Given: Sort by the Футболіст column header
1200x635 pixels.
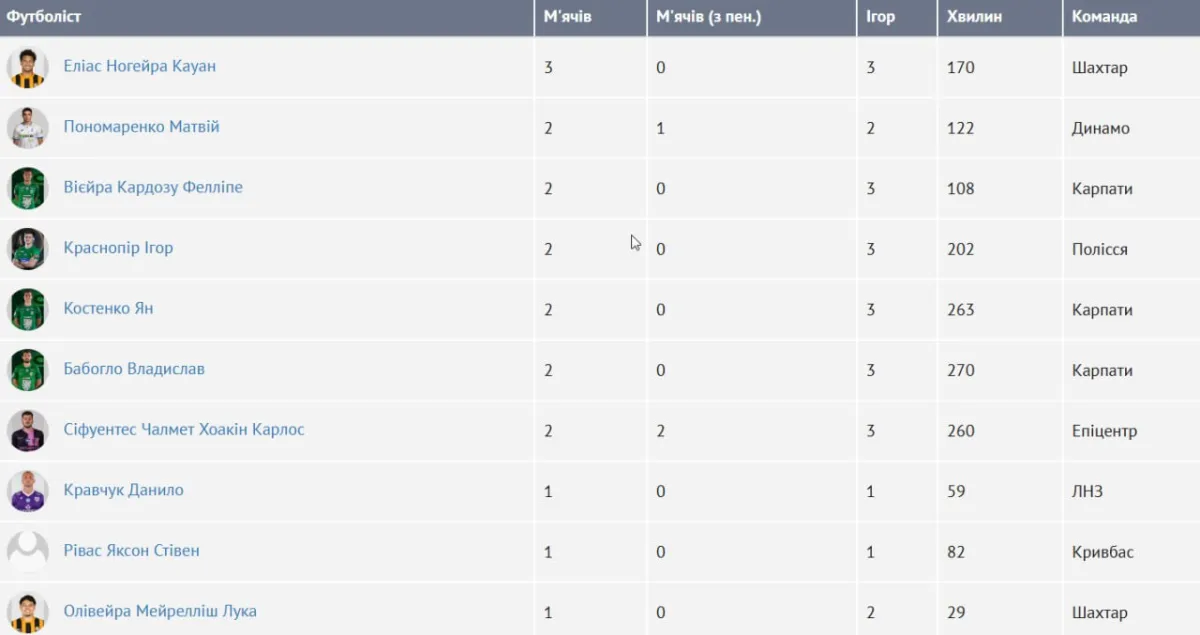Looking at the screenshot, I should click(x=267, y=17).
